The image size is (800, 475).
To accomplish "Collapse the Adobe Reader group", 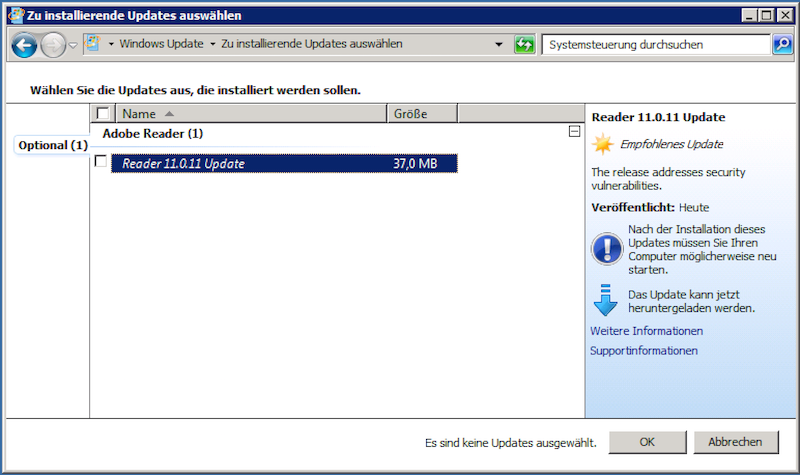I will 574,131.
